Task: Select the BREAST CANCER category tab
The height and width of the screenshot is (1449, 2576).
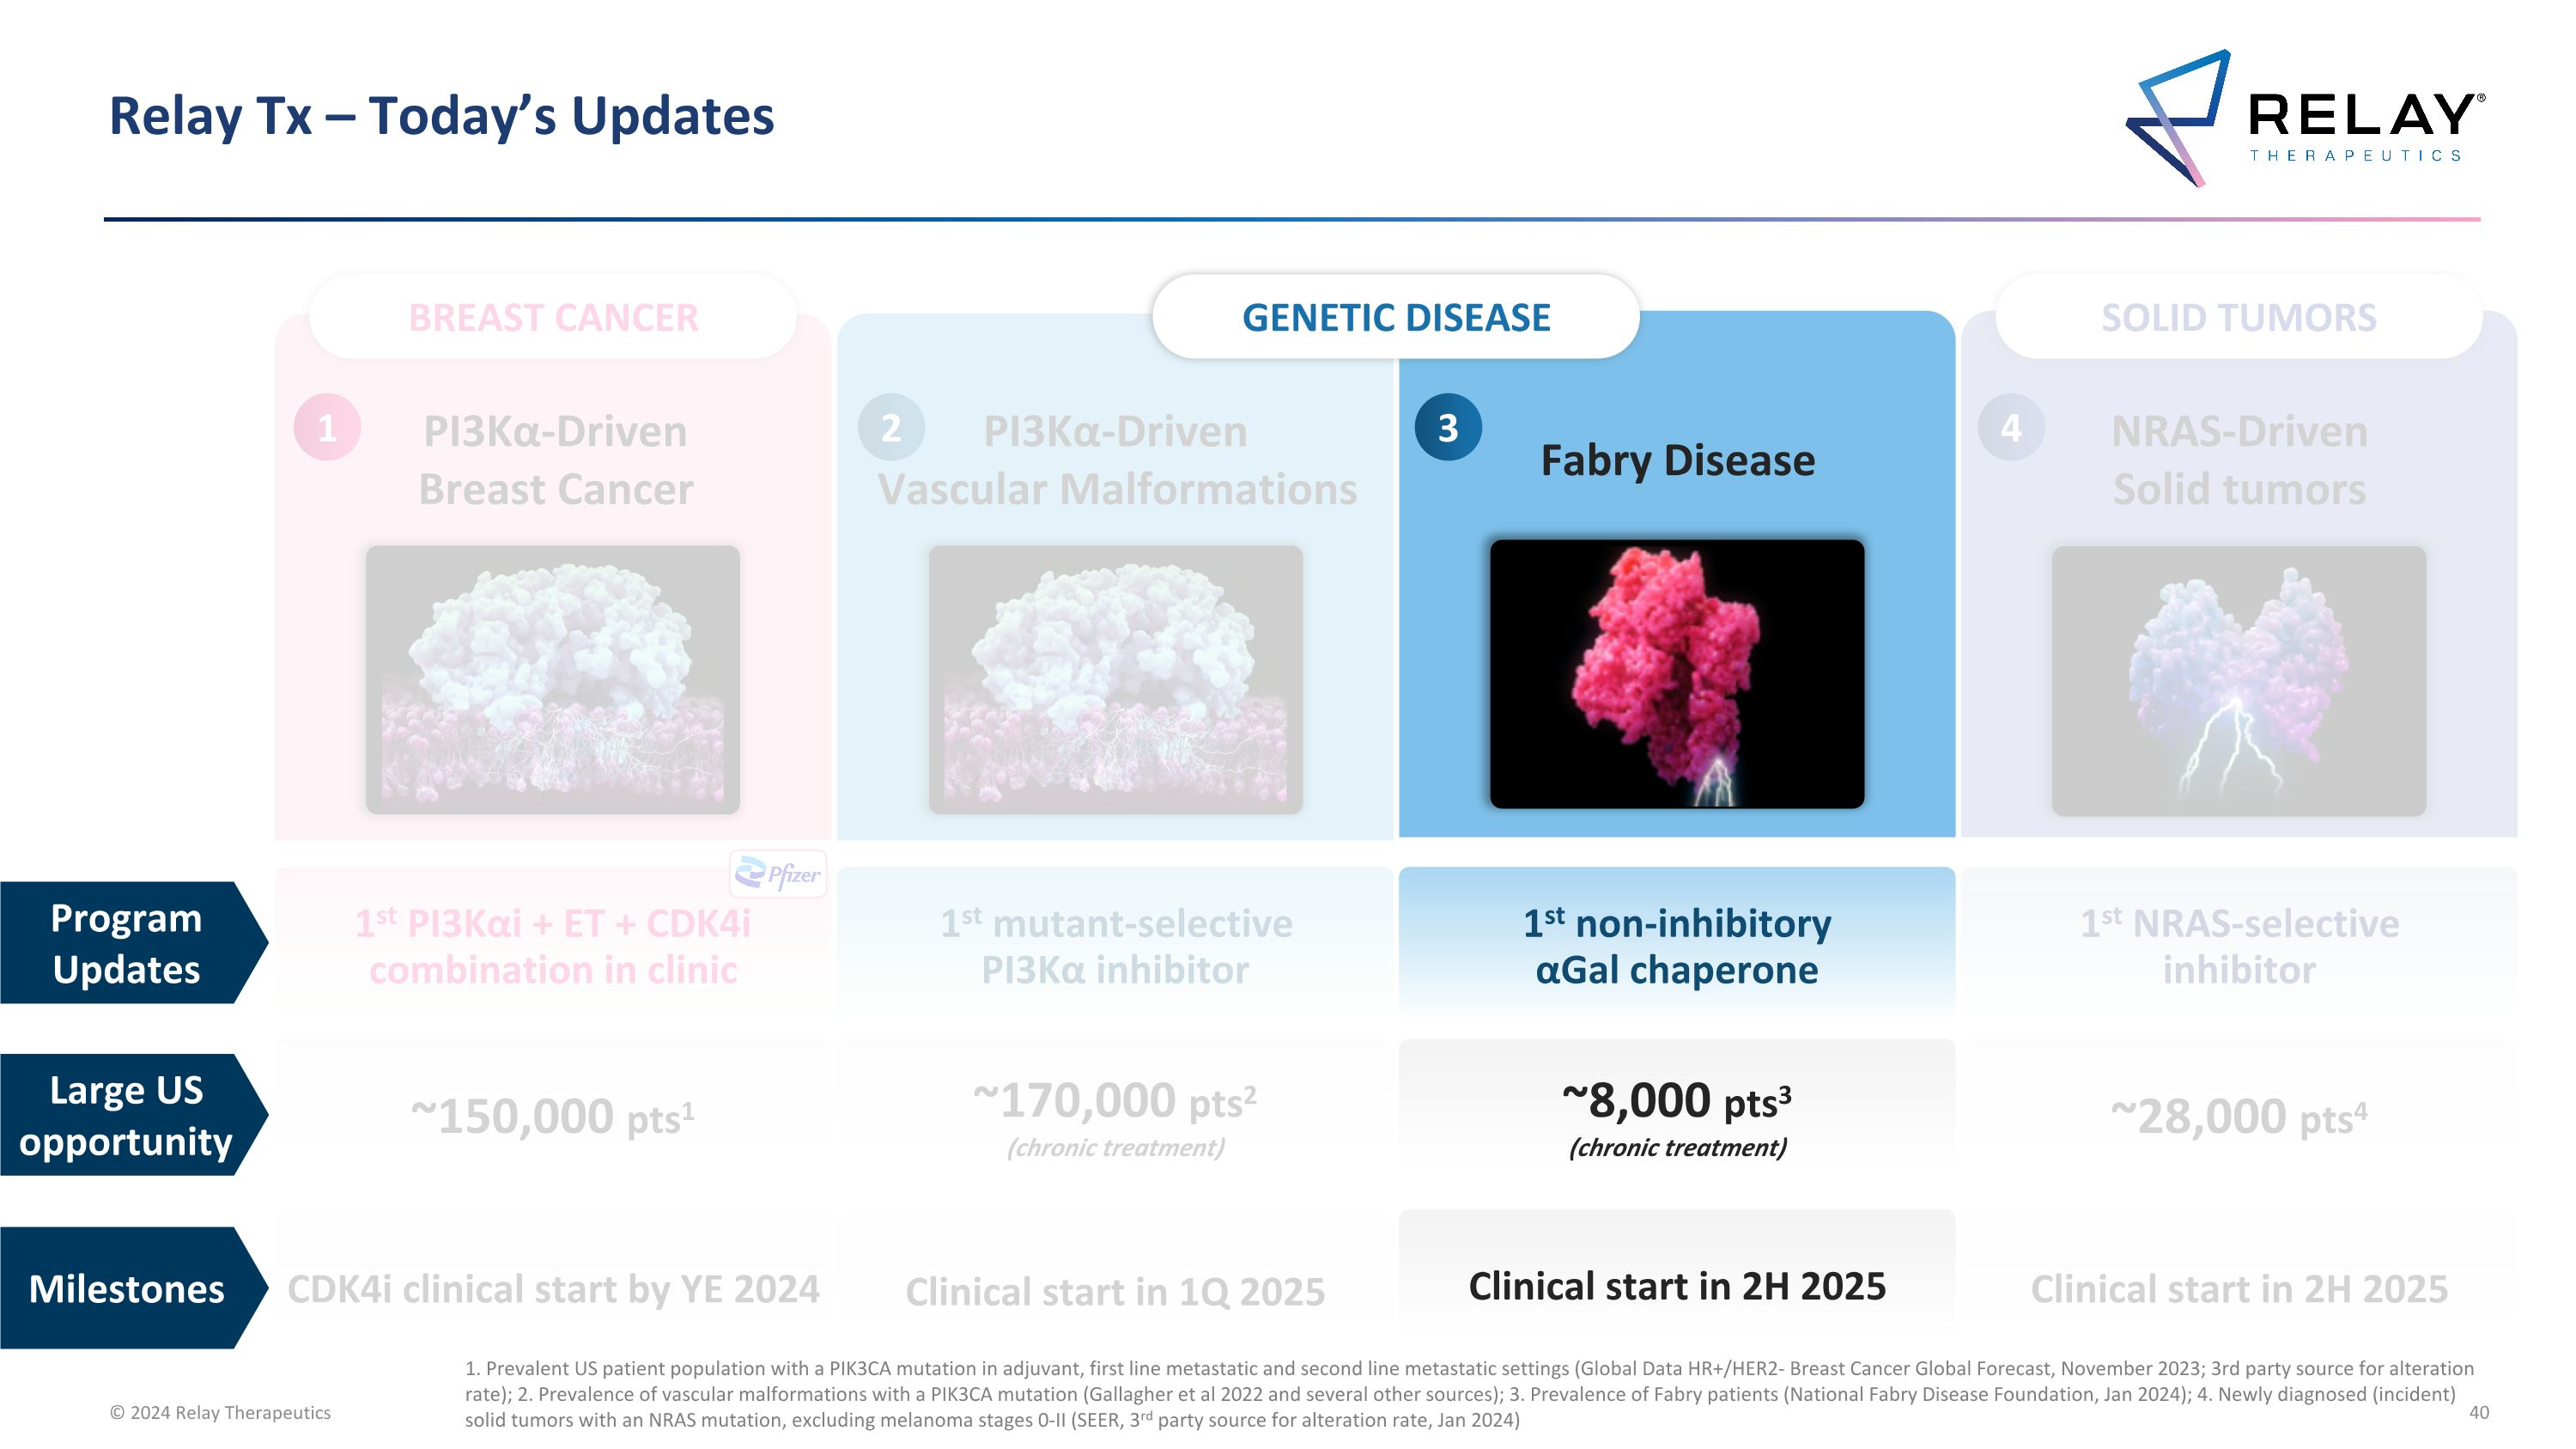Action: click(x=553, y=318)
